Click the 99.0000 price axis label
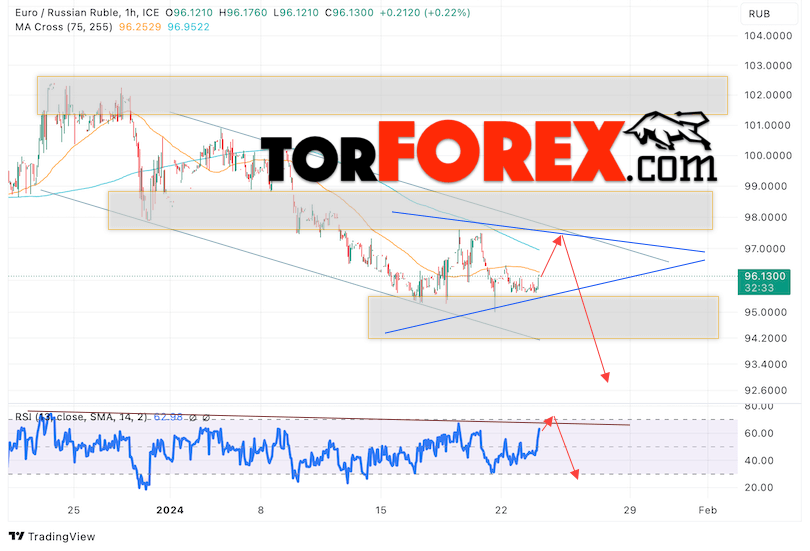 coord(768,186)
